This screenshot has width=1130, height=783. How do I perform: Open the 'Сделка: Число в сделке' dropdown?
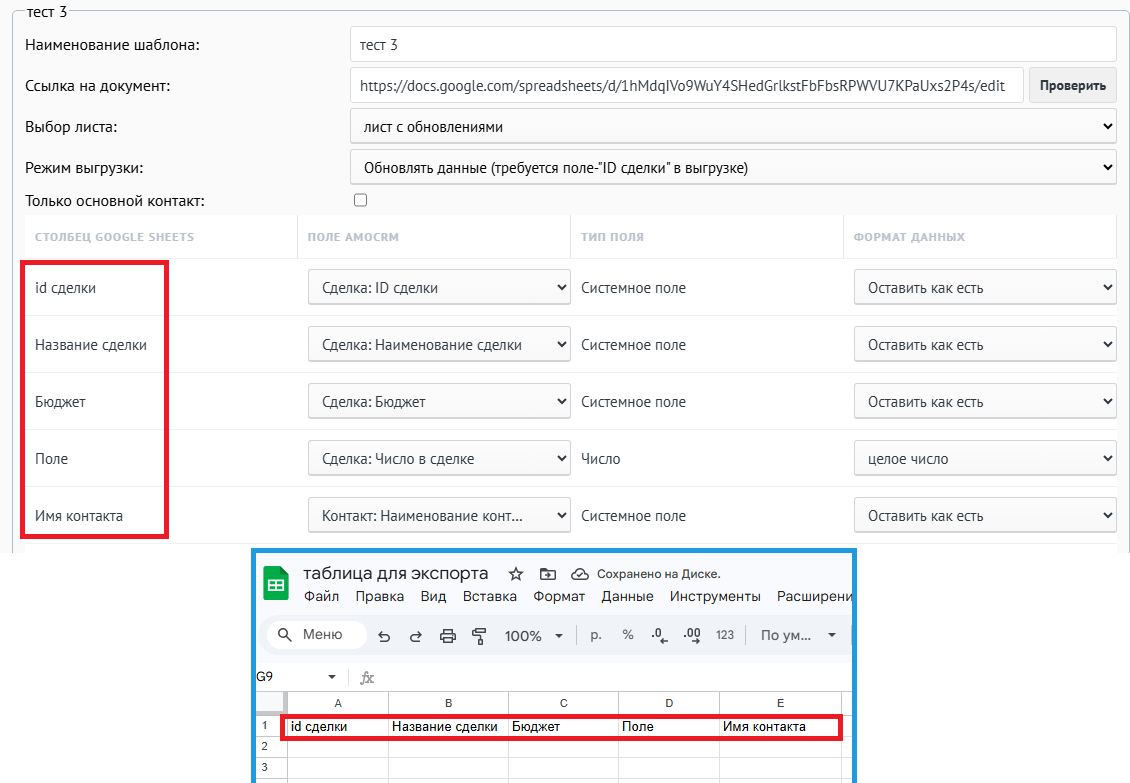(439, 459)
